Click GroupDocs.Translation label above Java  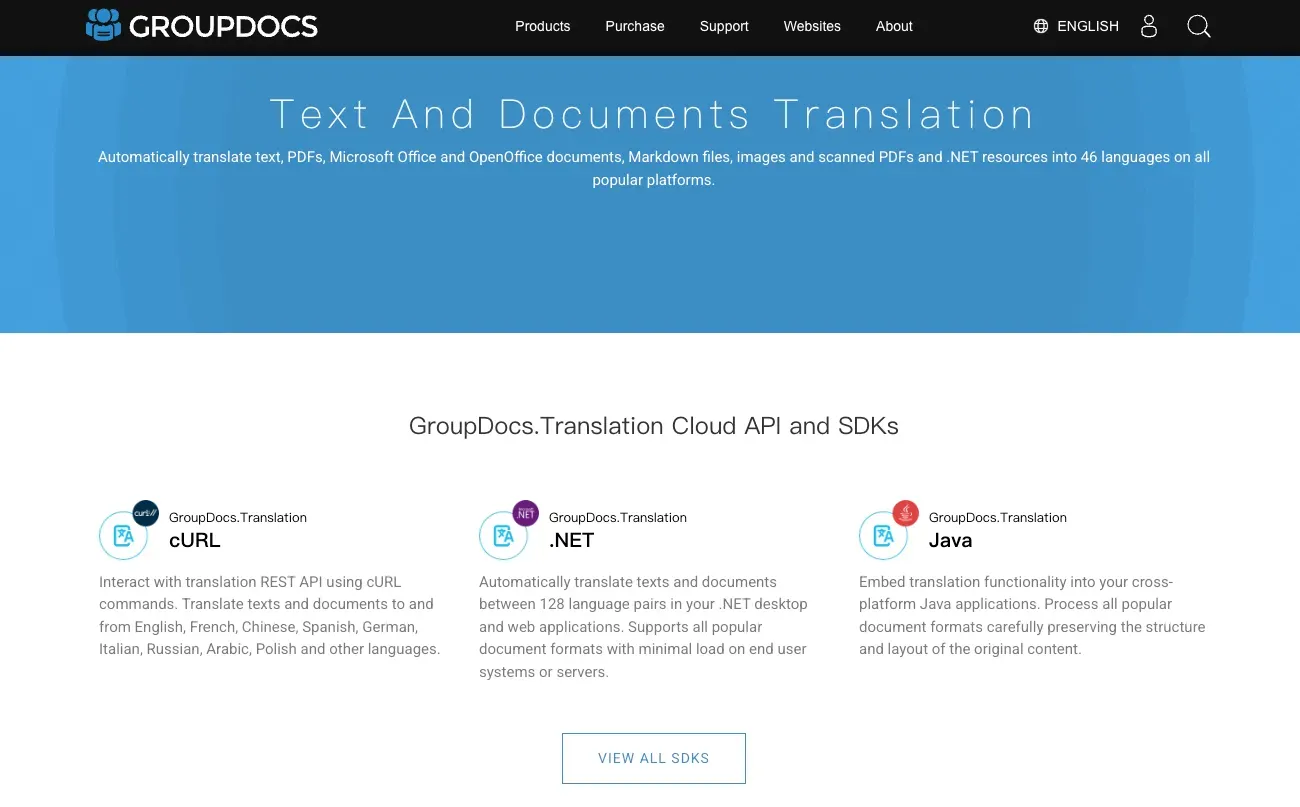tap(998, 517)
